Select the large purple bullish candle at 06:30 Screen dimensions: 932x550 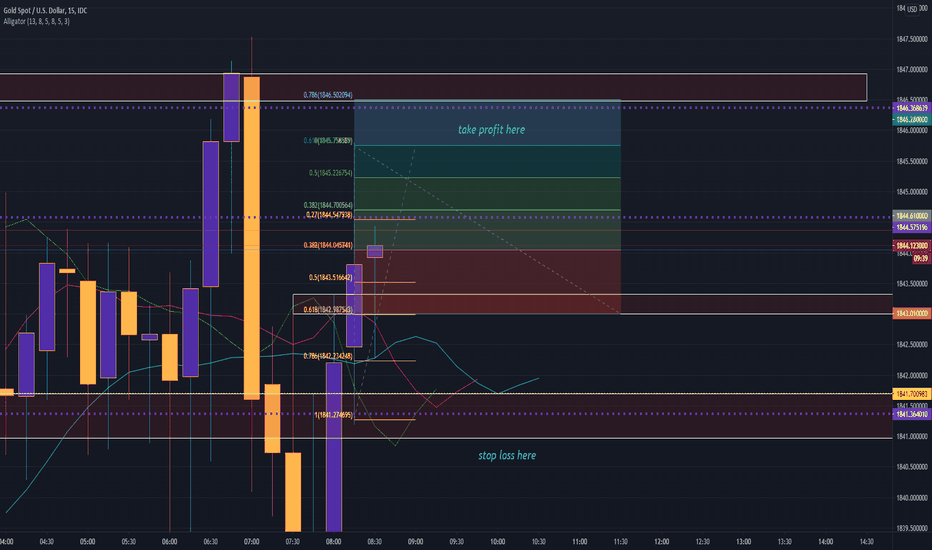click(x=210, y=214)
